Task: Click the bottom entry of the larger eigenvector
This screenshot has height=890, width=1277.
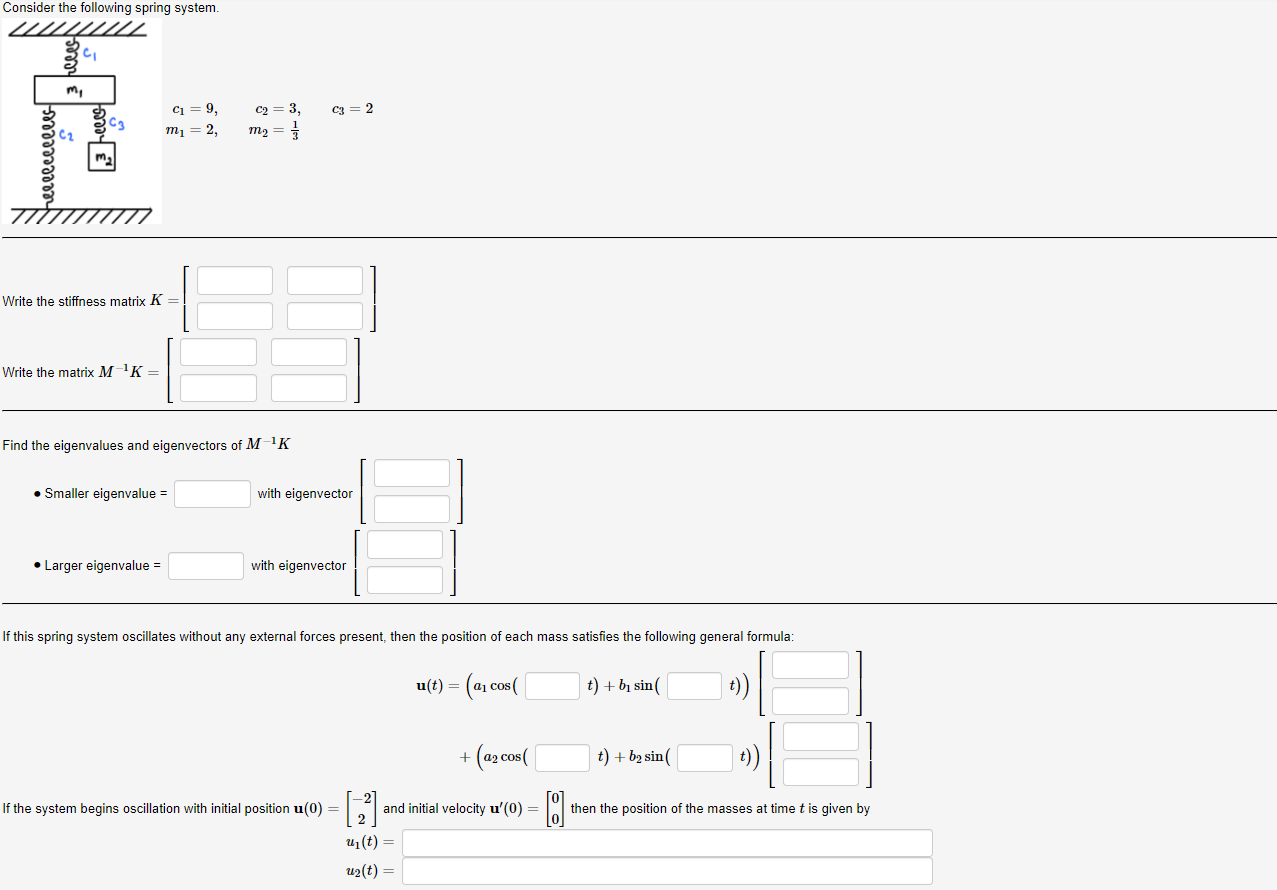Action: click(x=404, y=580)
